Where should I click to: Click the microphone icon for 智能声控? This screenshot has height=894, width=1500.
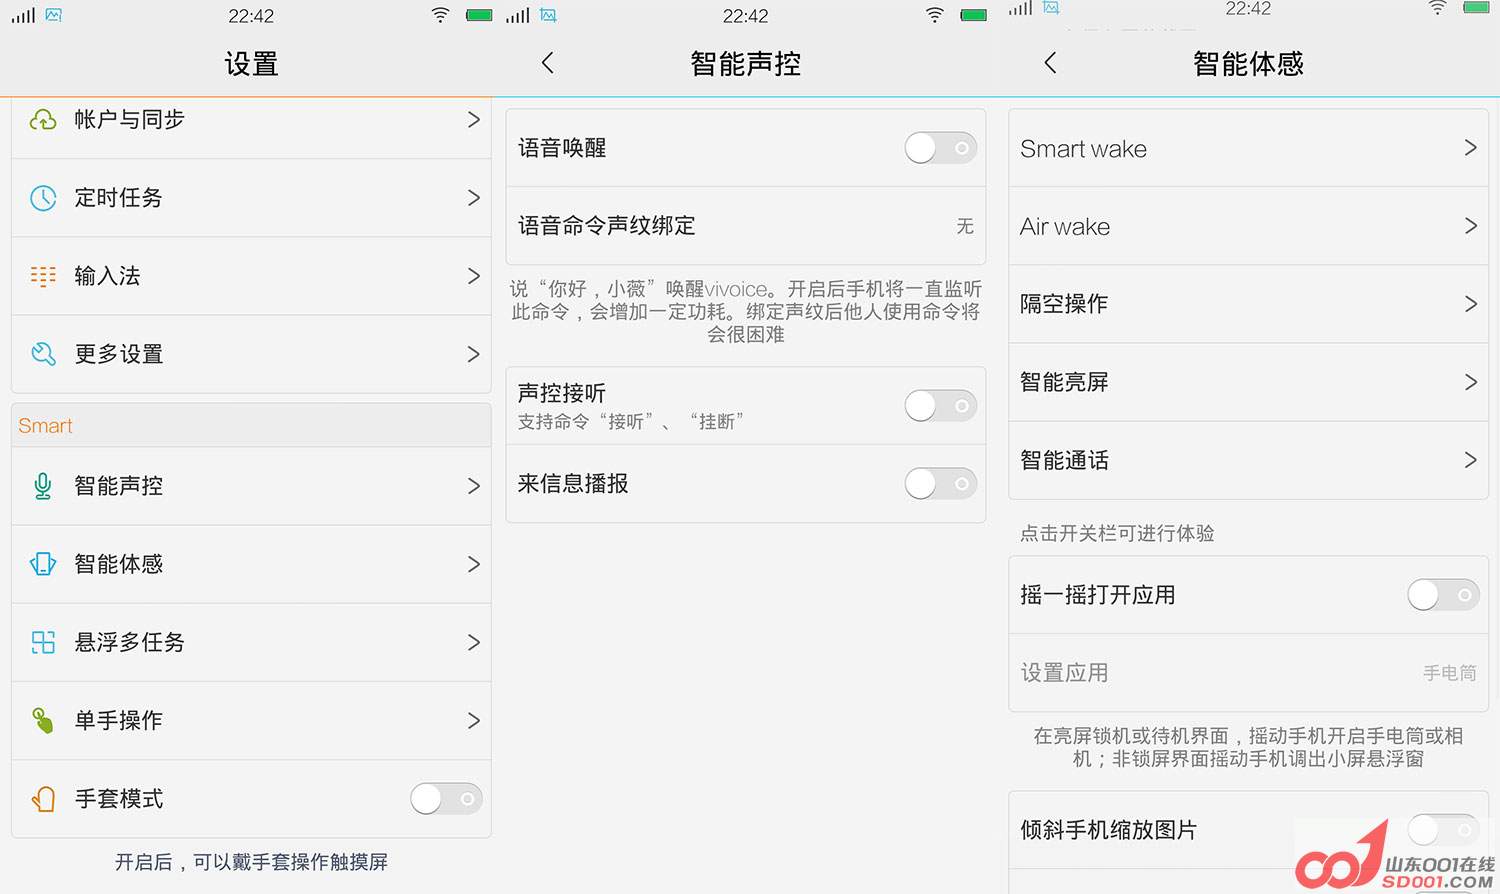pyautogui.click(x=43, y=486)
